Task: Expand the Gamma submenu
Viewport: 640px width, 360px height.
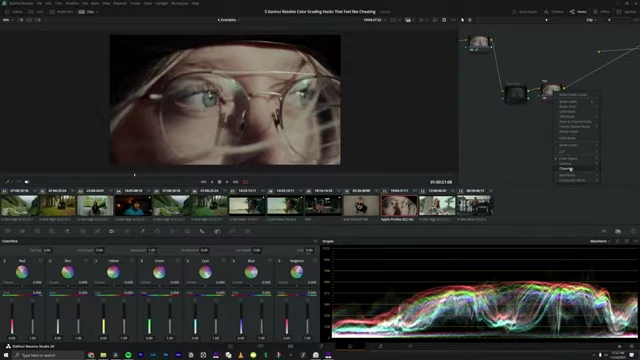Action: 576,163
